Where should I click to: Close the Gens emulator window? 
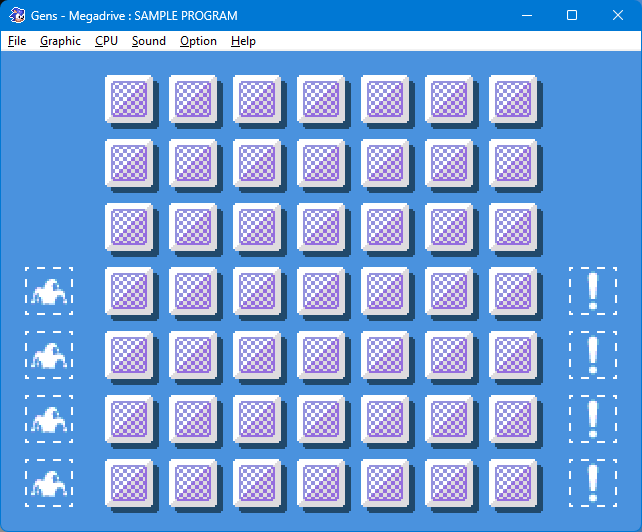618,16
